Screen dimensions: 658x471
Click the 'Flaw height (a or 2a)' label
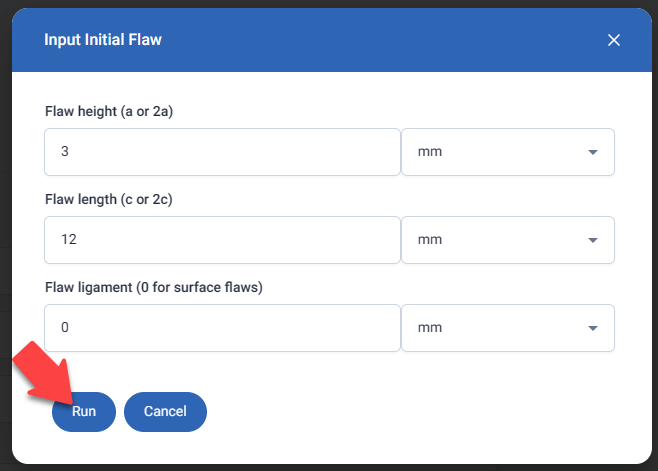(110, 111)
